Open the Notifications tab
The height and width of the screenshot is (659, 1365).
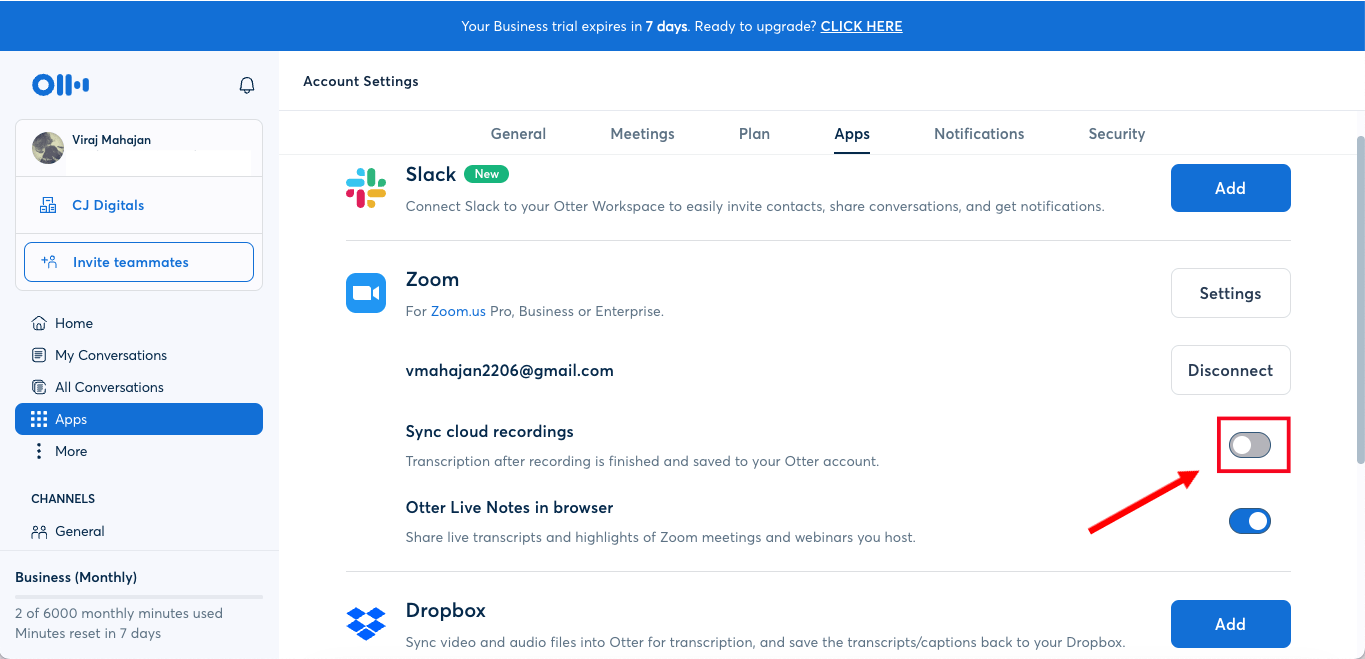point(979,134)
